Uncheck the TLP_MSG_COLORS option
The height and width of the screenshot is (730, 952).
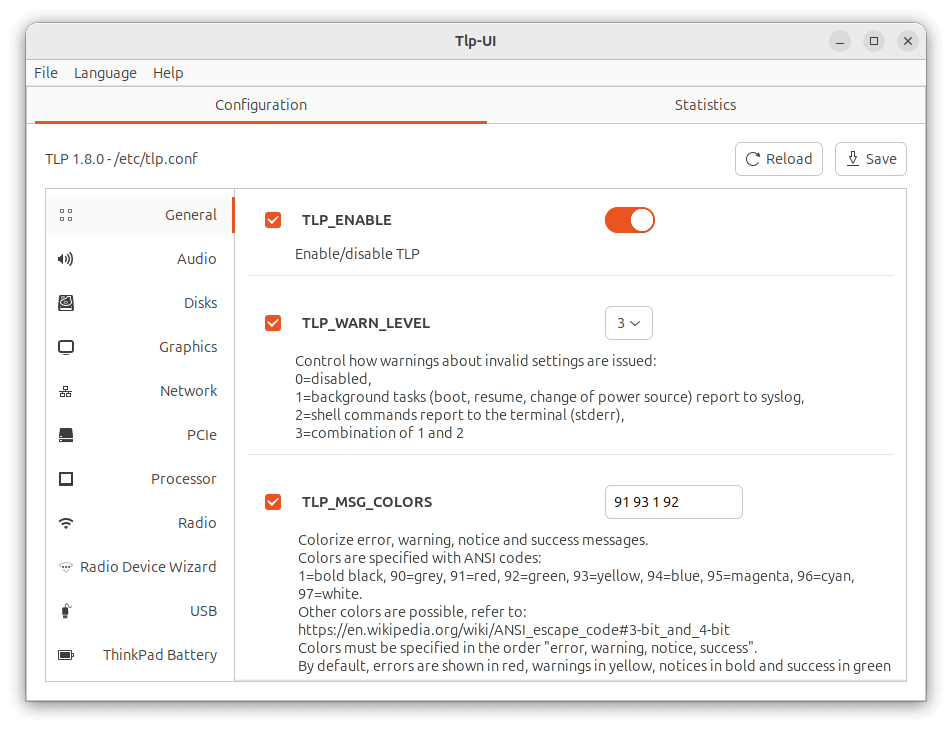coord(273,502)
